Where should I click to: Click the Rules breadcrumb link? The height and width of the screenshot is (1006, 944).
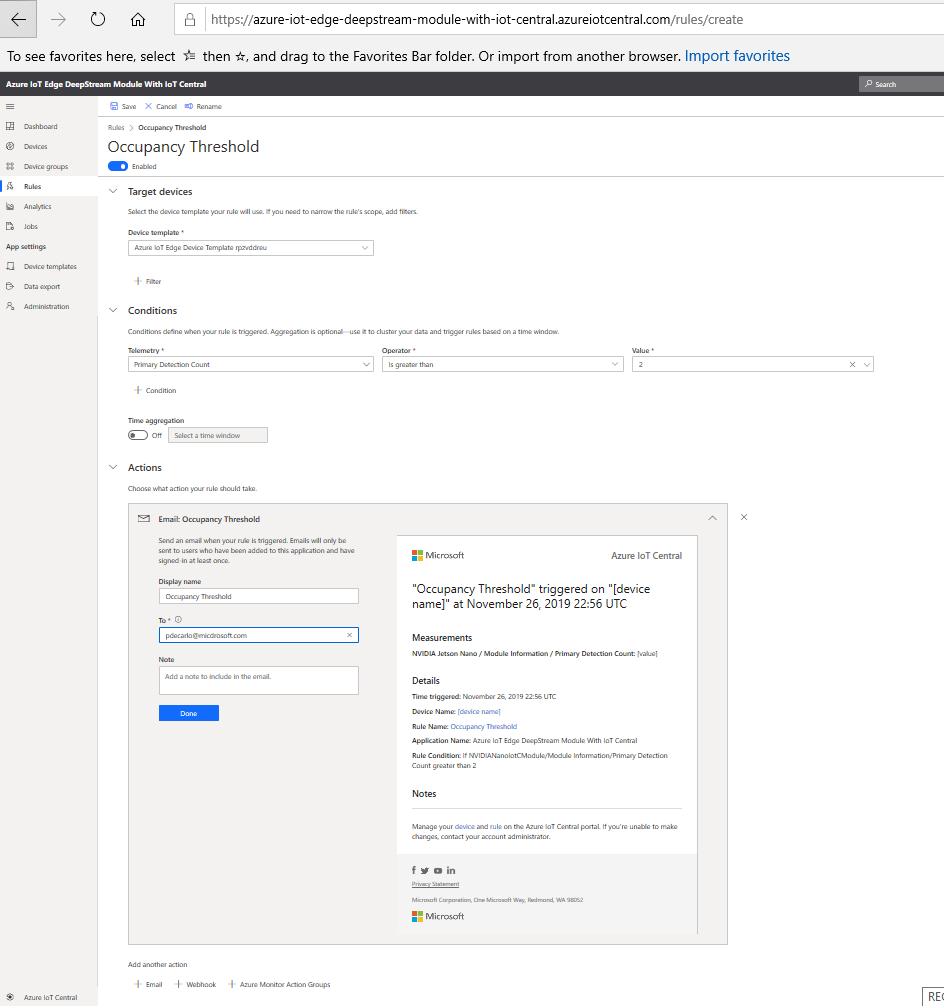click(x=116, y=128)
